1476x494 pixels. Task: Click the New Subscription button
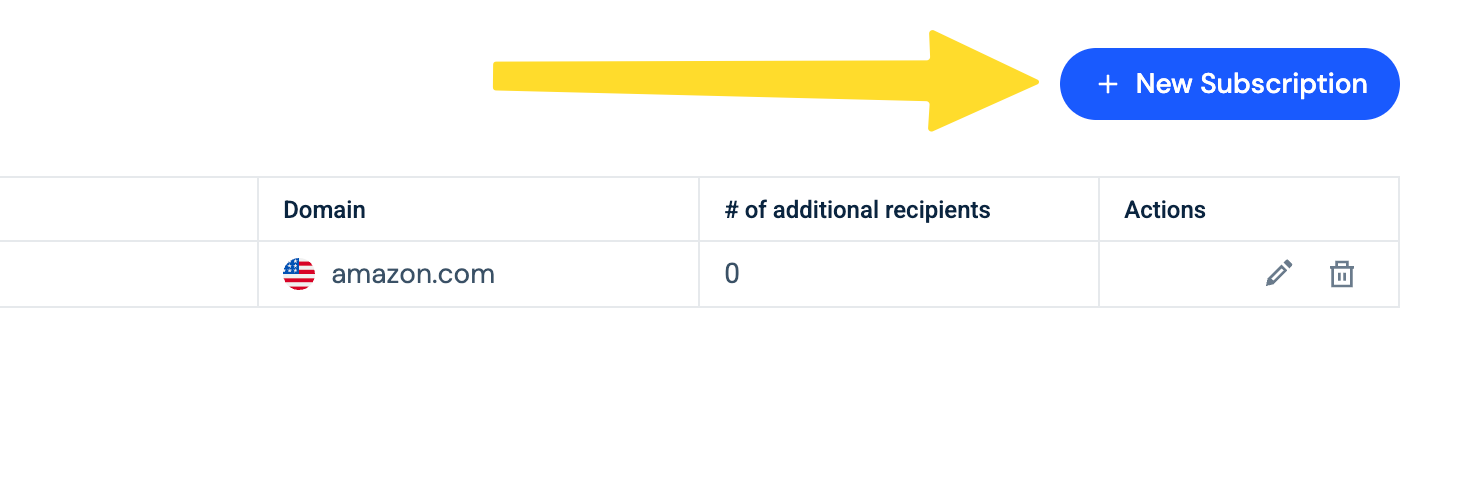click(1229, 84)
